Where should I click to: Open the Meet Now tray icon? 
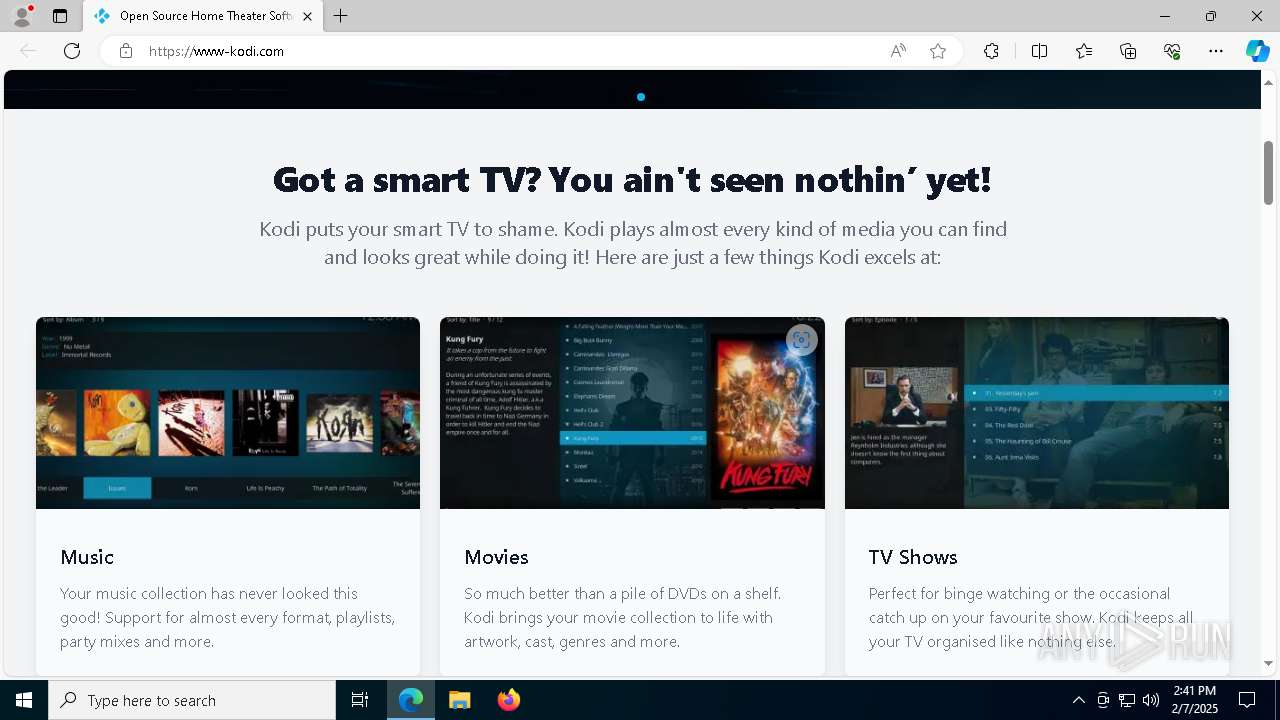click(1103, 700)
